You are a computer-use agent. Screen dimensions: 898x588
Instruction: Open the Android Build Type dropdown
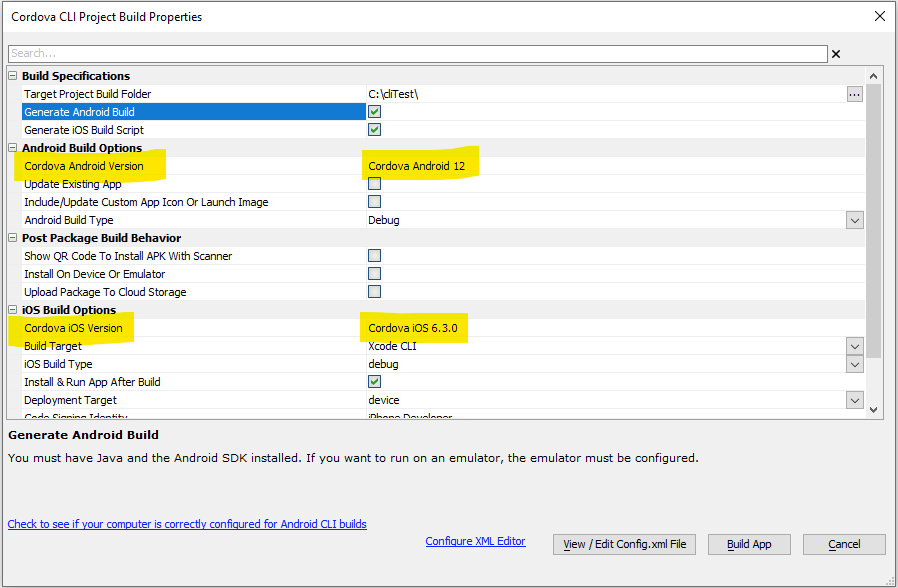(854, 220)
